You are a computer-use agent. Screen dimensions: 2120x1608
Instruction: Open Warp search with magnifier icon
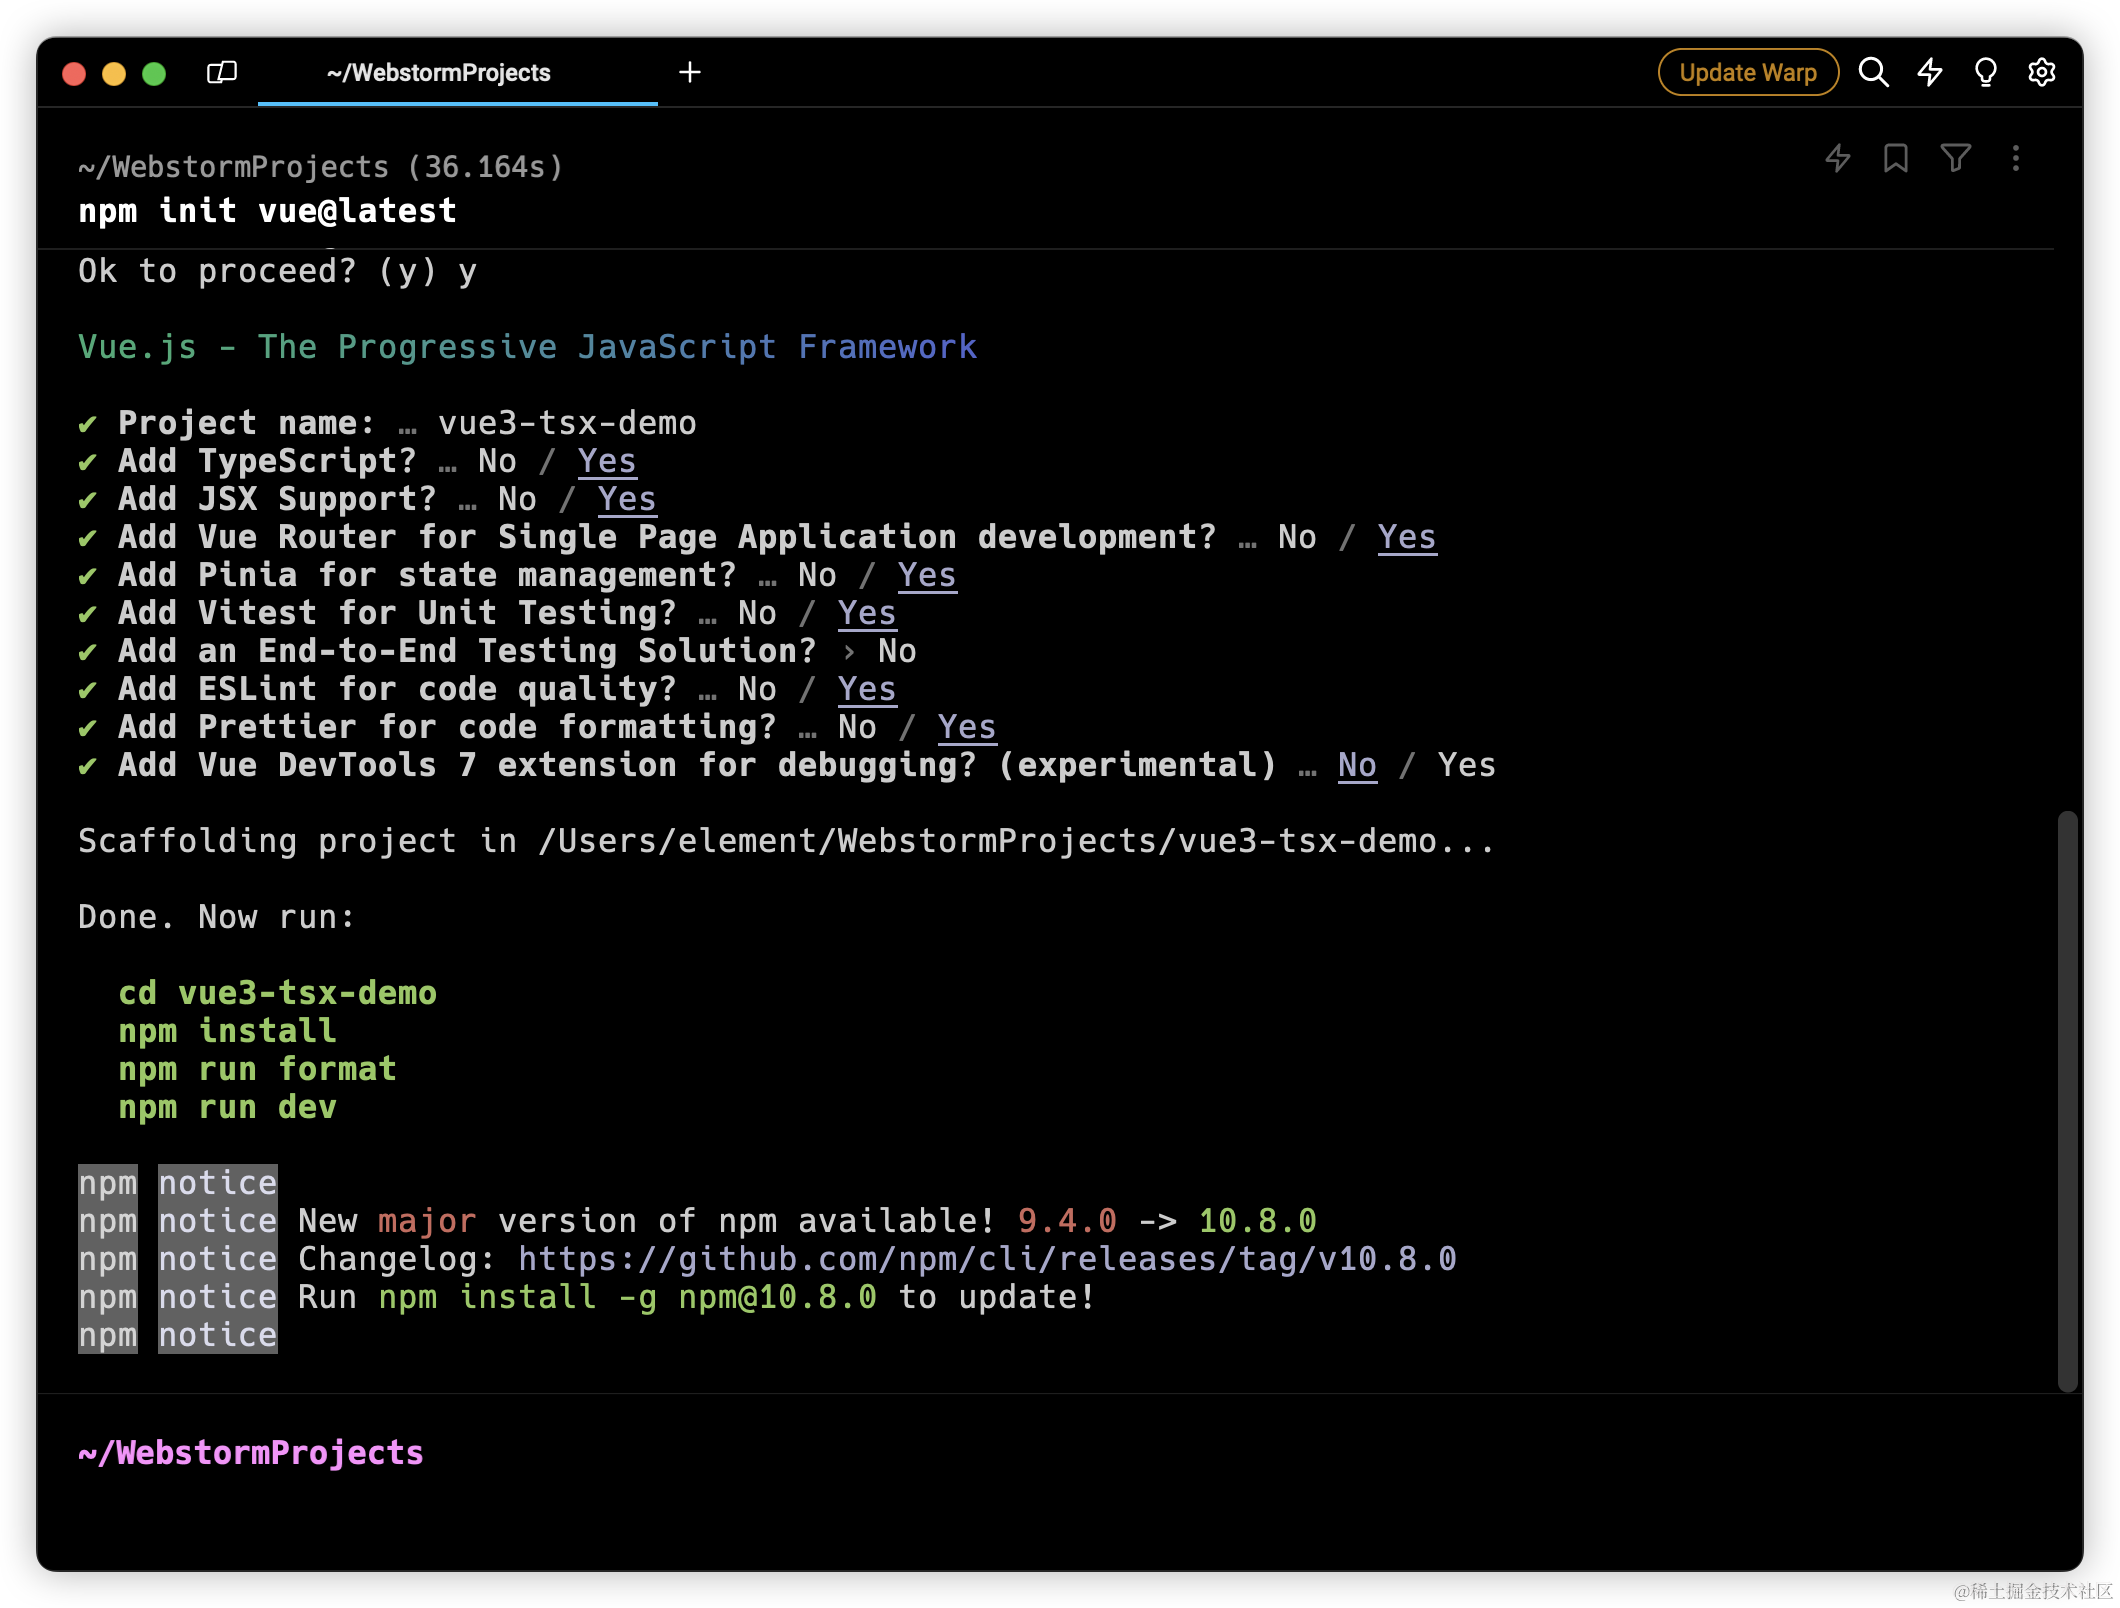tap(1873, 73)
